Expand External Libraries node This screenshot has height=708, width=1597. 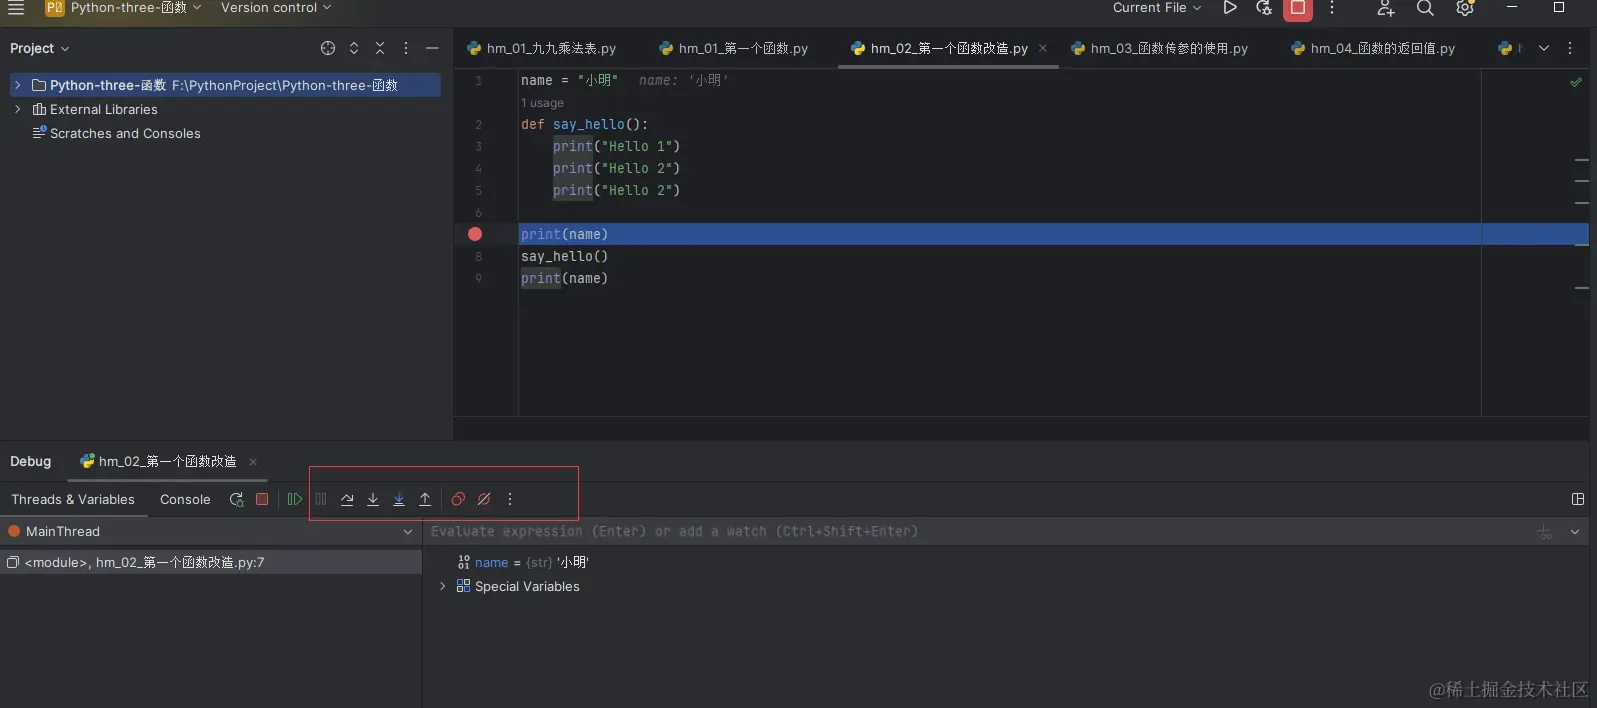pos(17,109)
